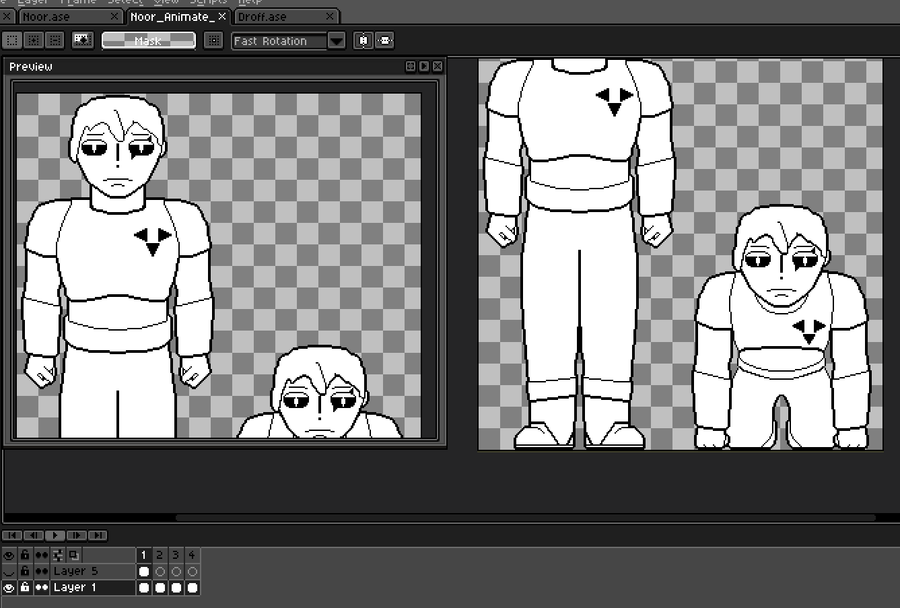The image size is (900, 608).
Task: Toggle continuous mode in the timeline header
Action: (x=41, y=555)
